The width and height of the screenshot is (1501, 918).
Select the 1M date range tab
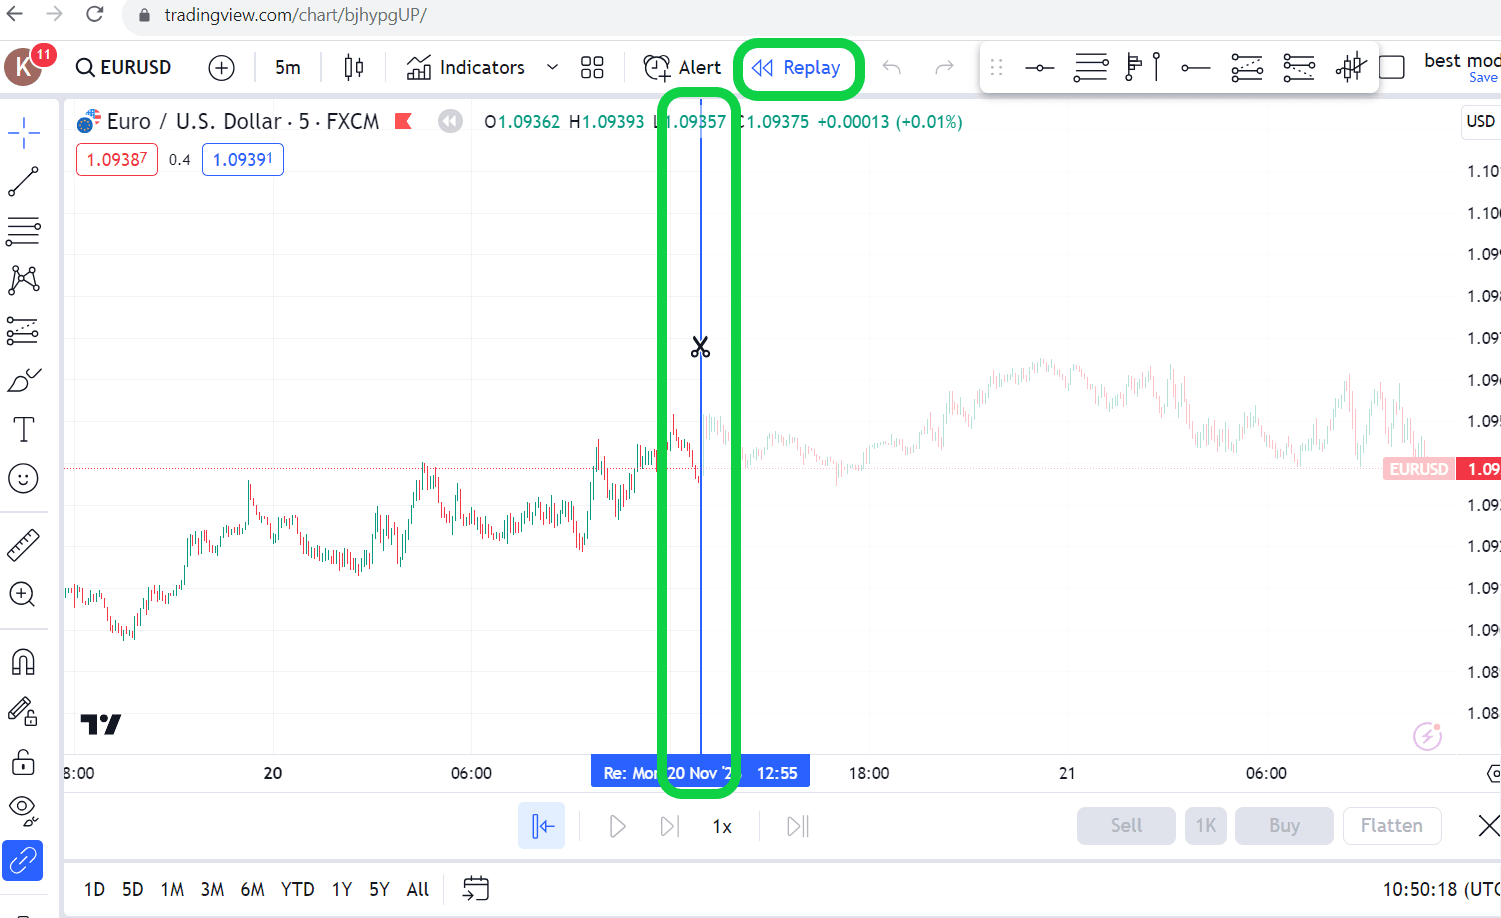point(172,889)
